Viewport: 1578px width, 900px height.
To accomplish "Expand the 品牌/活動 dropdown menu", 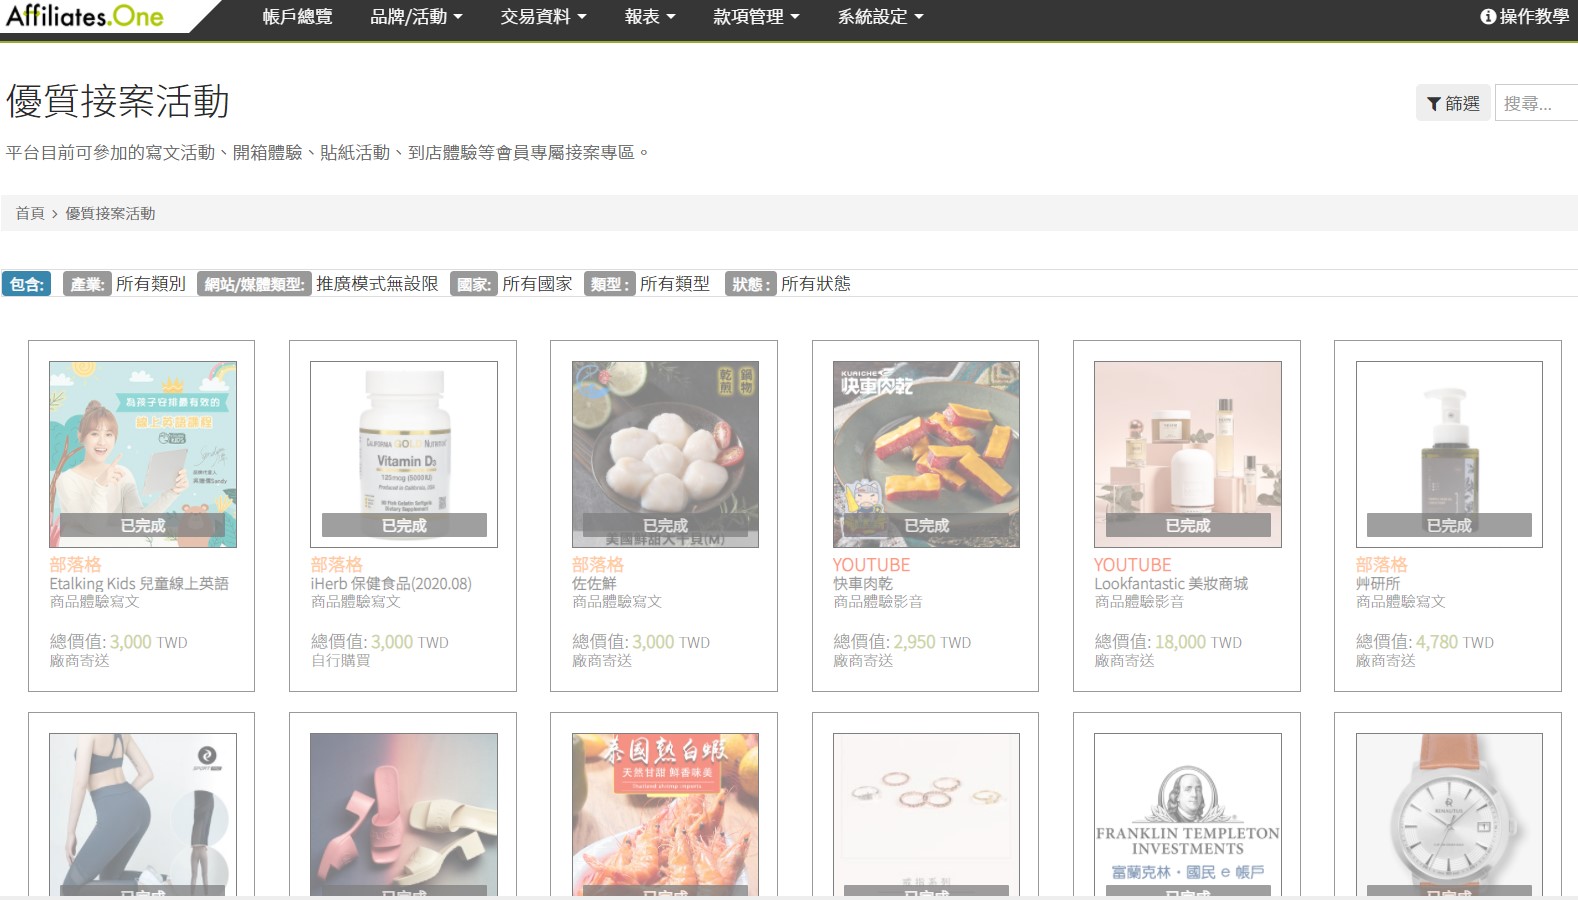I will click(x=416, y=17).
